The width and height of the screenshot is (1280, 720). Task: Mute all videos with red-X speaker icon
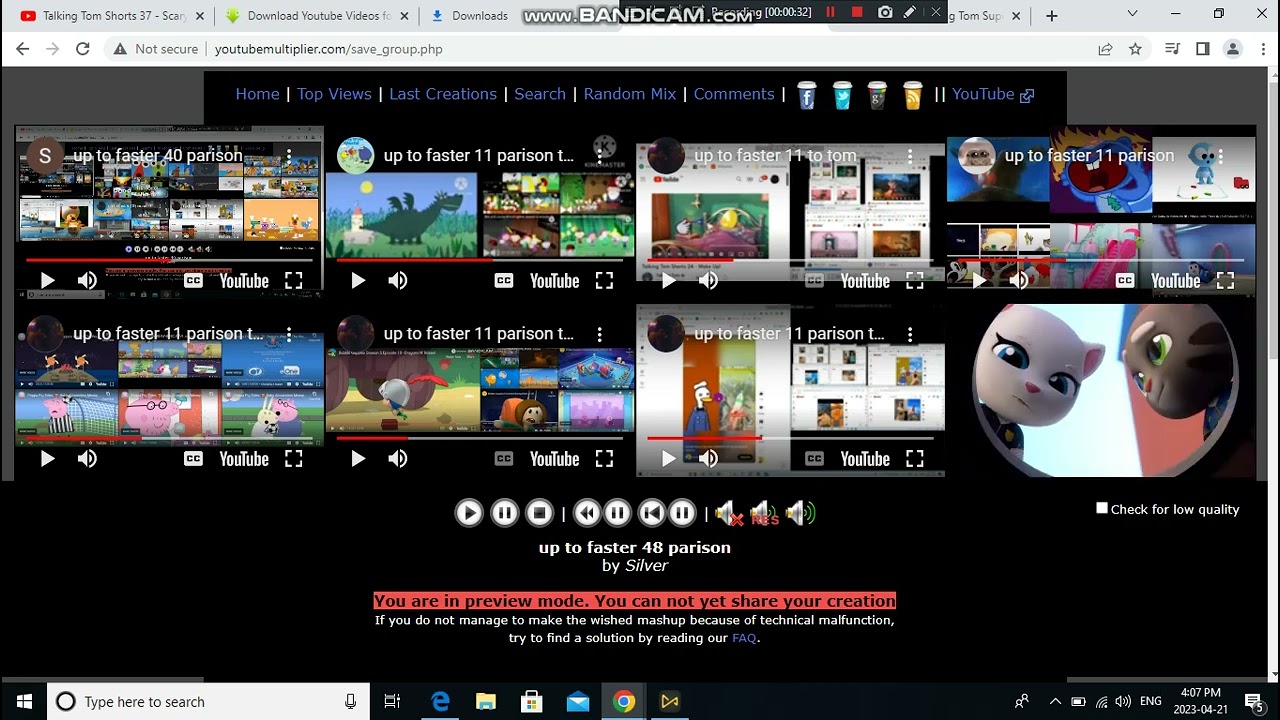click(x=729, y=514)
